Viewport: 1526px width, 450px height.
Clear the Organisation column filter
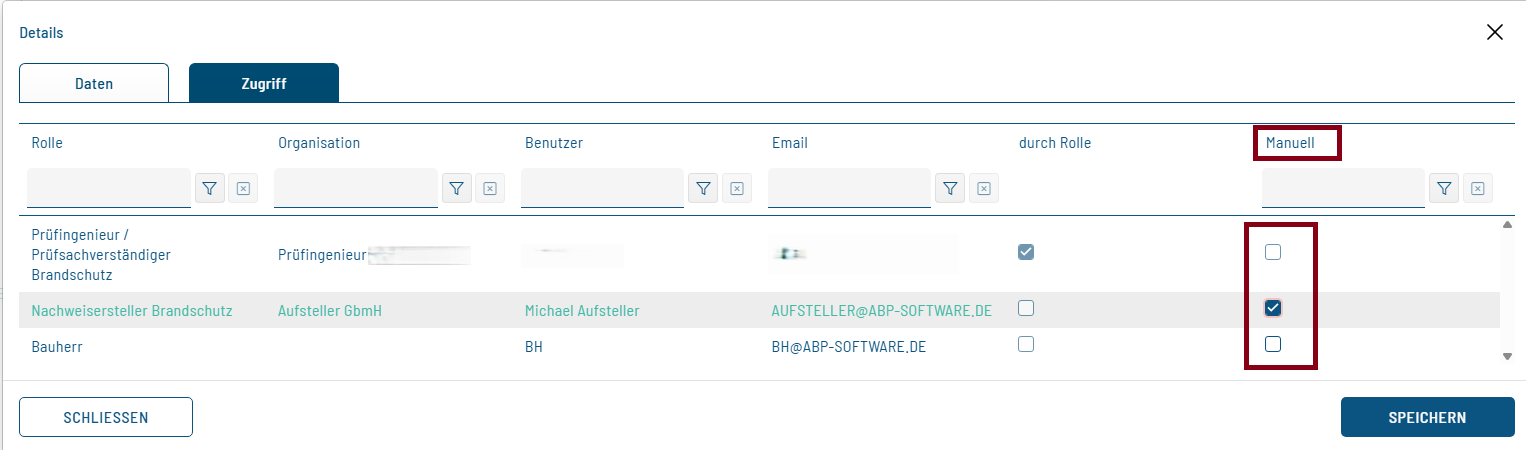489,188
